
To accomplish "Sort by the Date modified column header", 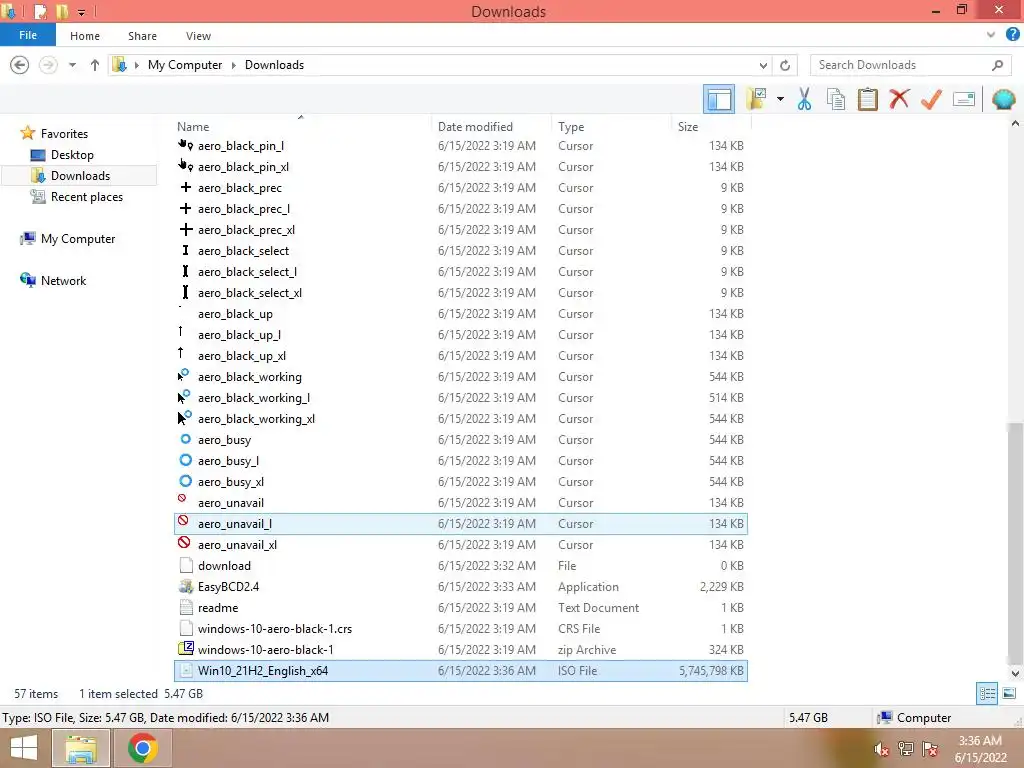I will point(475,127).
